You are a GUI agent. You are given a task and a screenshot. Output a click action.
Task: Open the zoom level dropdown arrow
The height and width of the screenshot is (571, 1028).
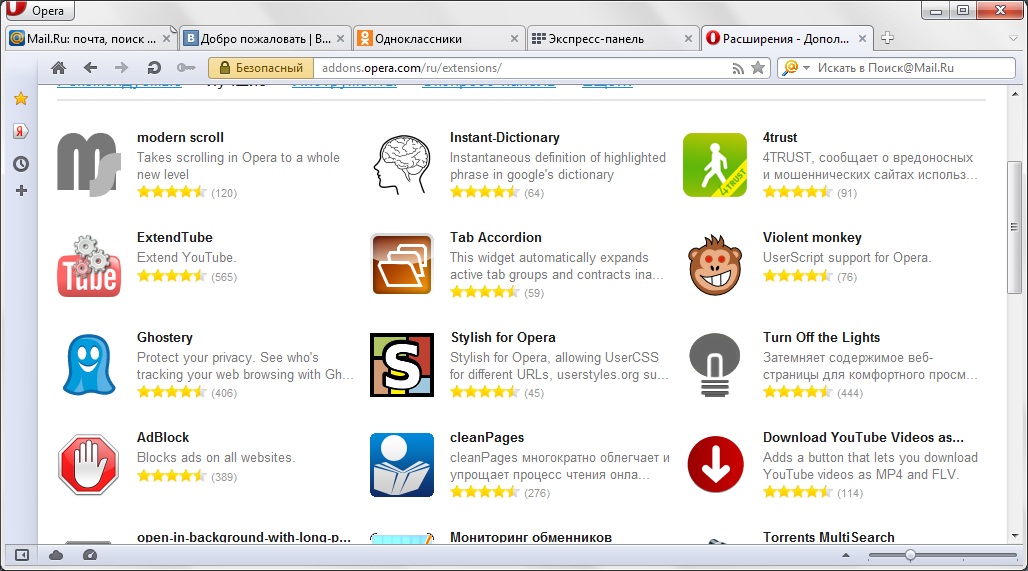coord(846,555)
